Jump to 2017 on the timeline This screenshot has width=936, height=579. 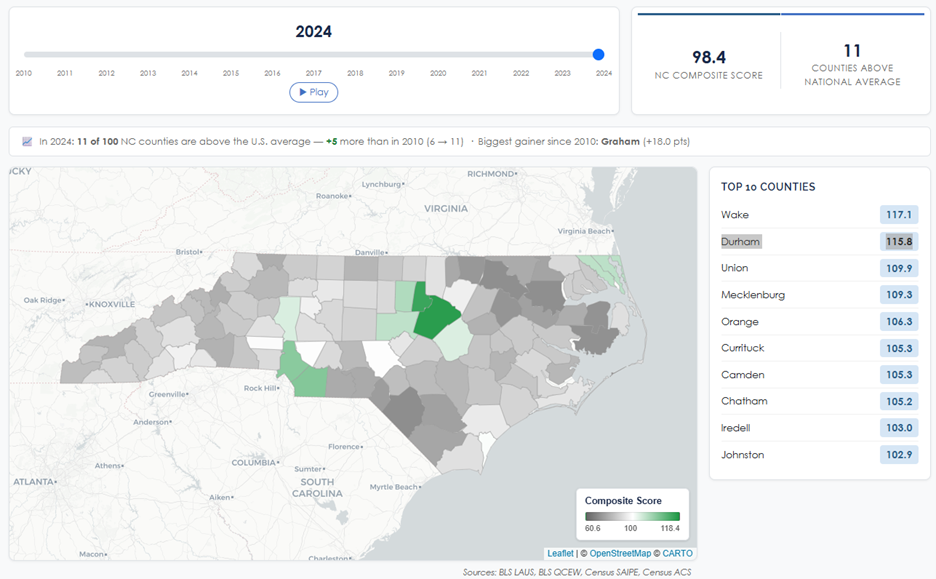(313, 73)
